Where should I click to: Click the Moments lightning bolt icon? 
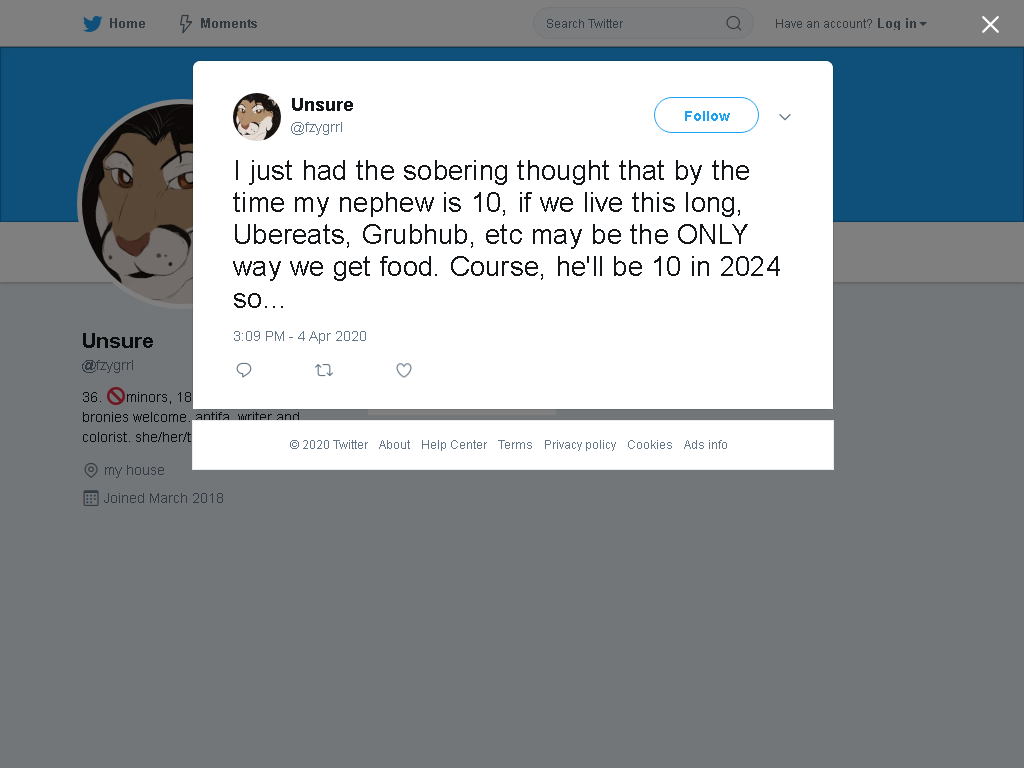click(x=185, y=24)
